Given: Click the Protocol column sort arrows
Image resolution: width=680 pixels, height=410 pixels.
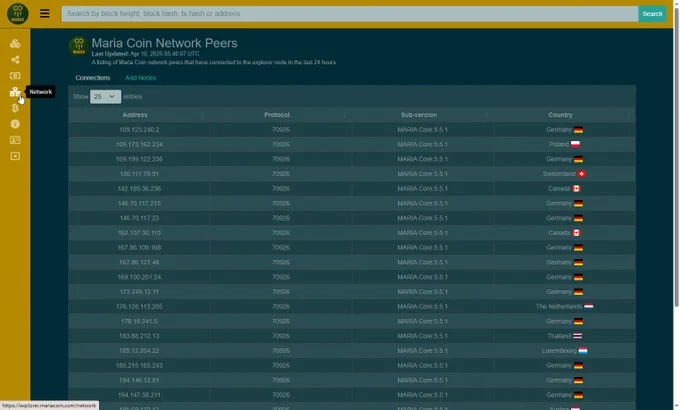Looking at the screenshot, I should pyautogui.click(x=345, y=115).
